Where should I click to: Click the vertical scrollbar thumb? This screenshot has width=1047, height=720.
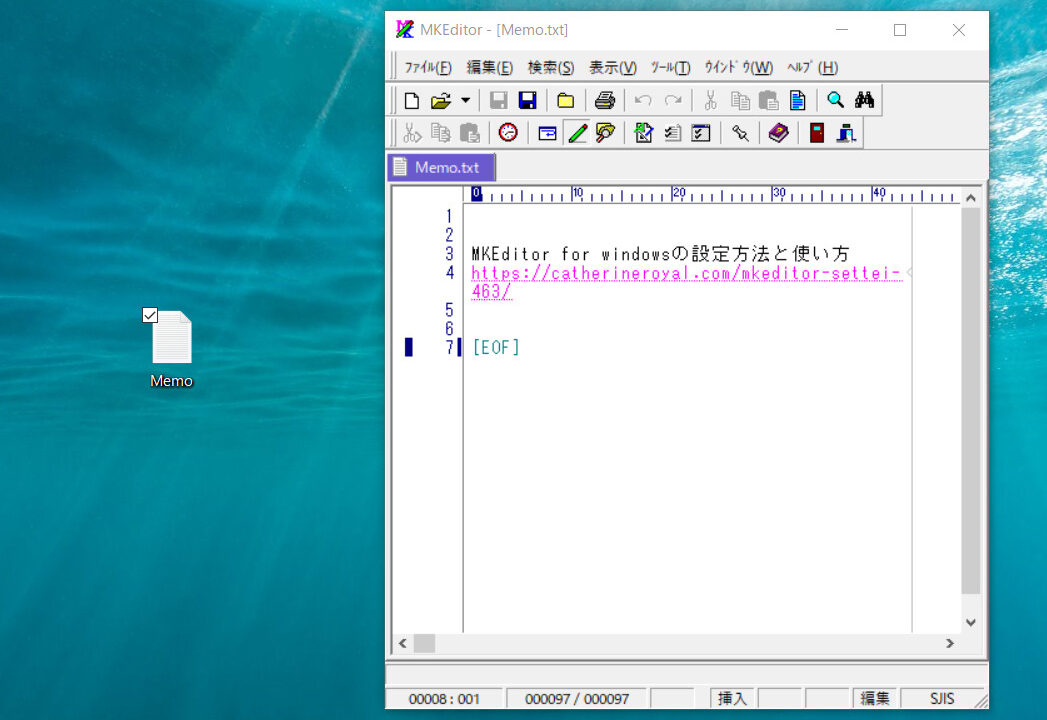(x=971, y=401)
